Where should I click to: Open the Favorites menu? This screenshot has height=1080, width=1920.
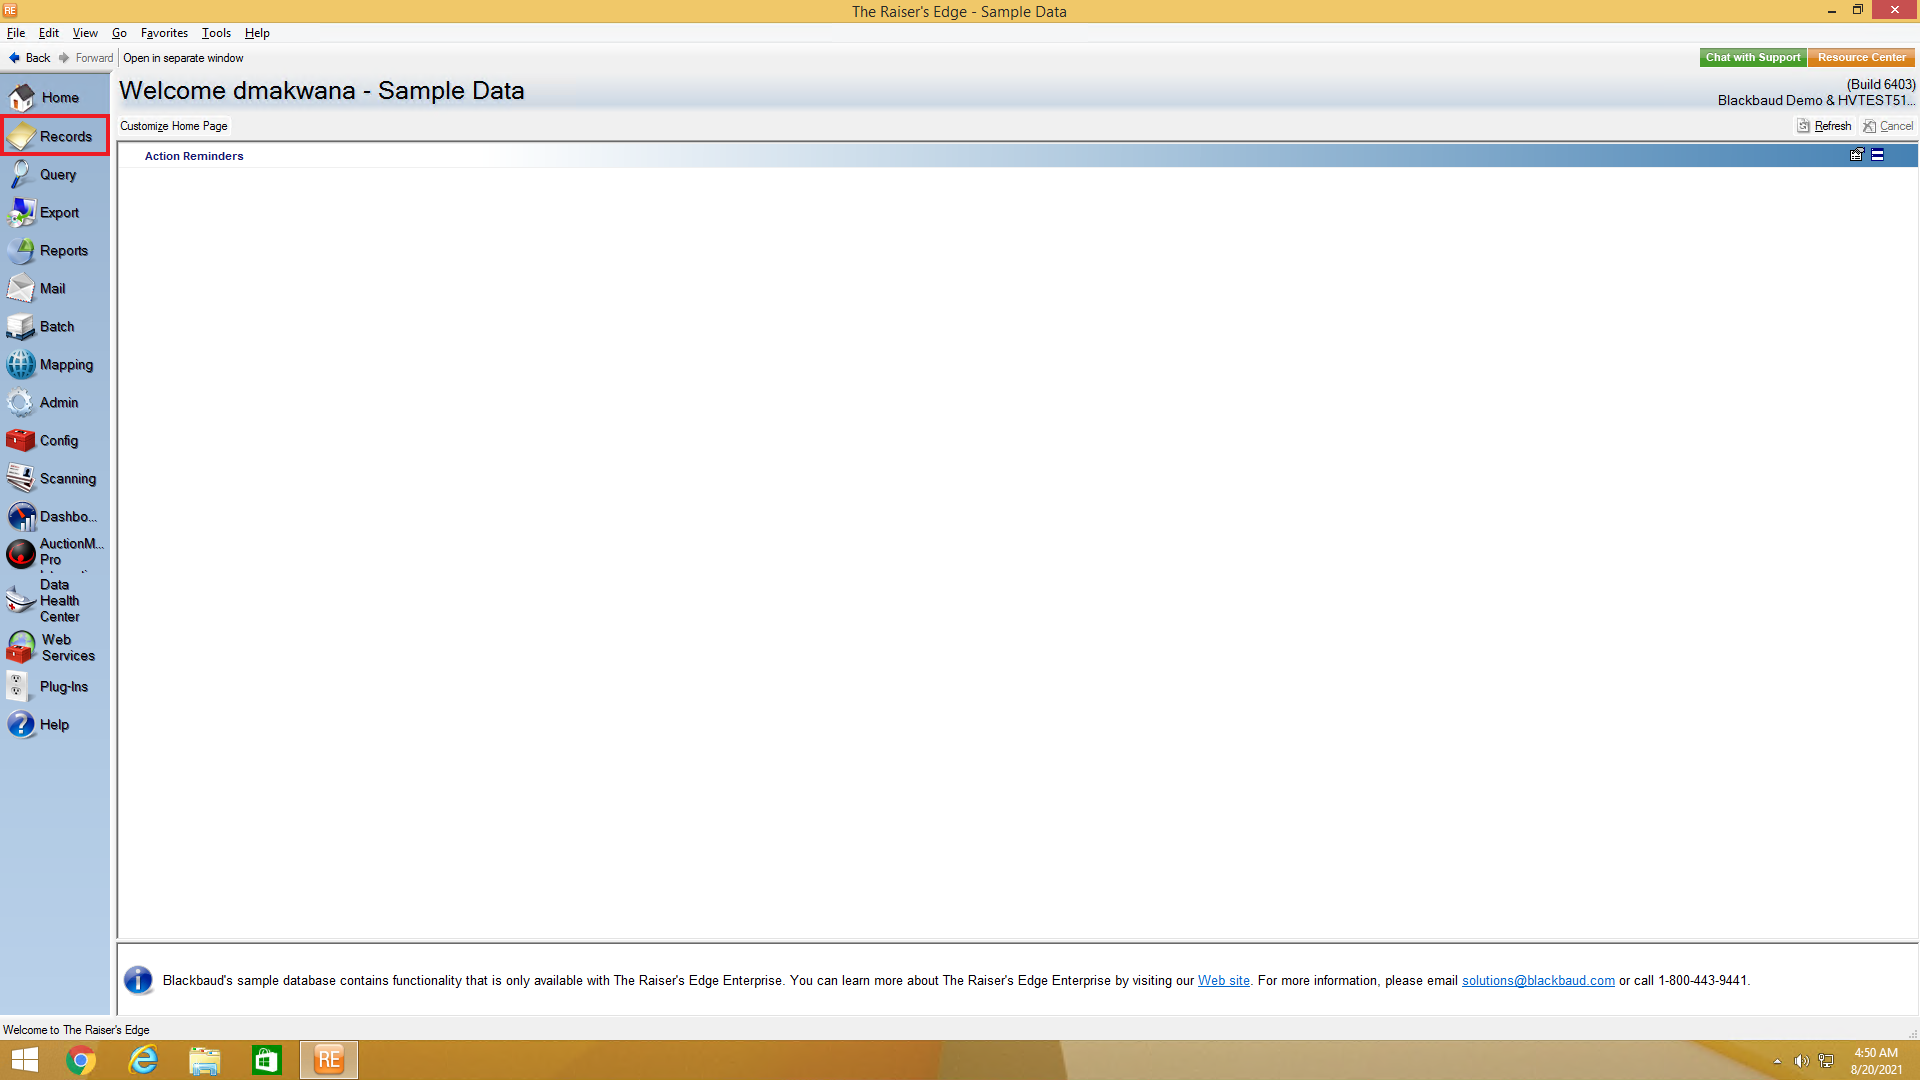coord(164,33)
